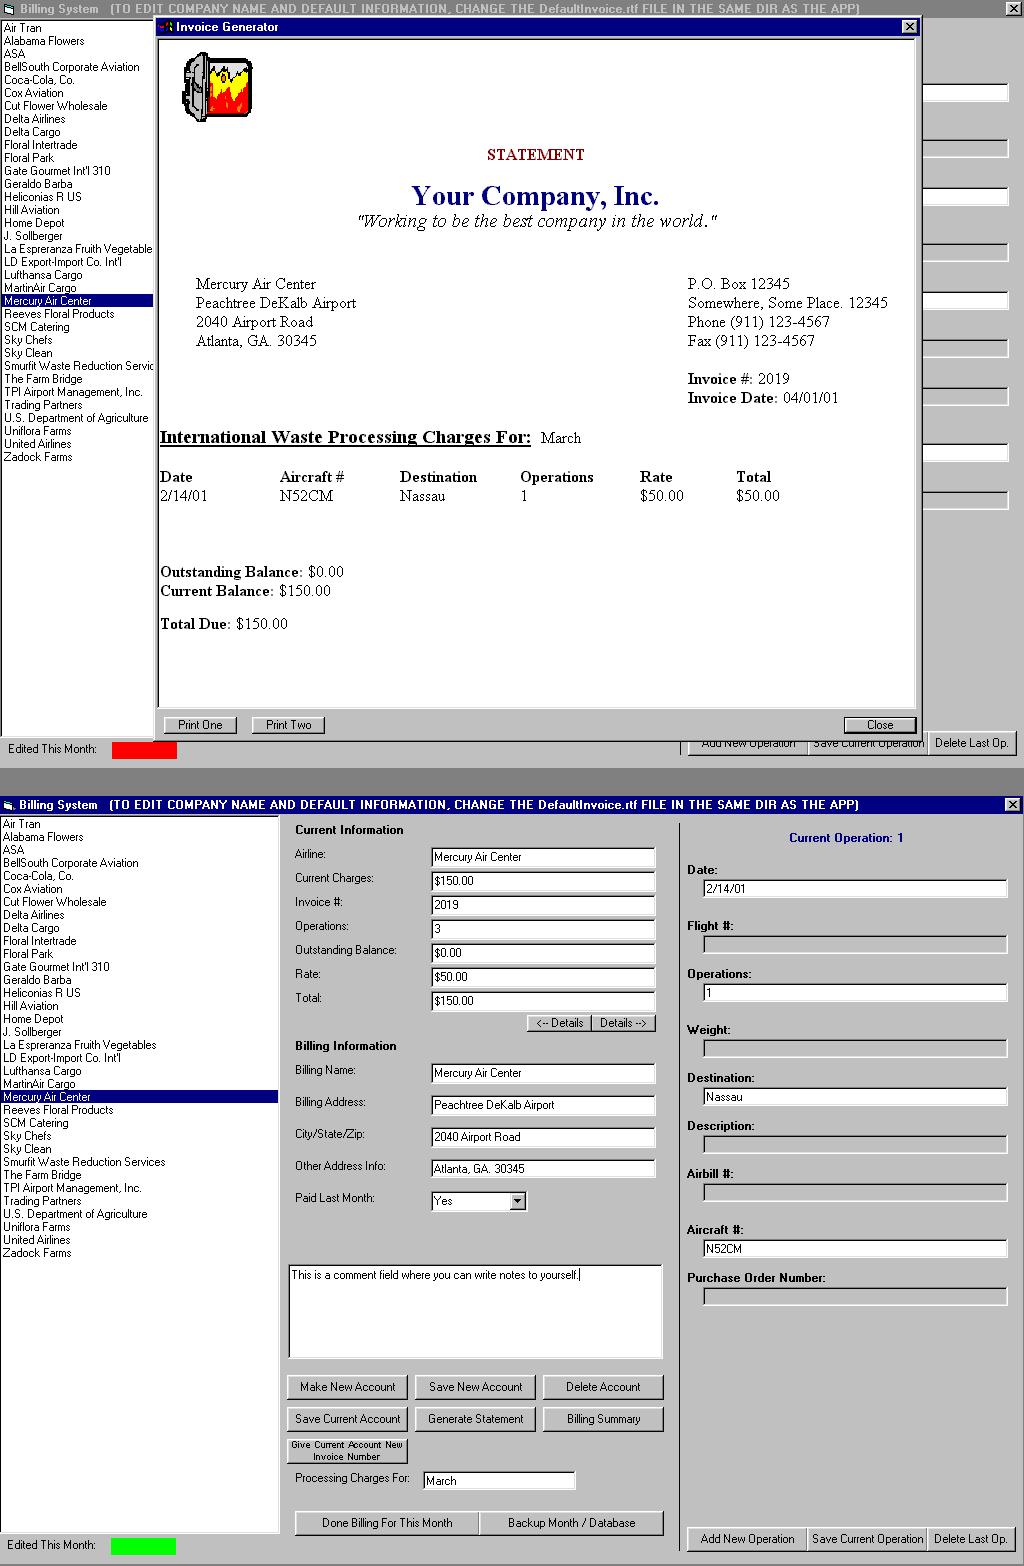
Task: Open the Paid Last Month dropdown
Action: tap(517, 1201)
